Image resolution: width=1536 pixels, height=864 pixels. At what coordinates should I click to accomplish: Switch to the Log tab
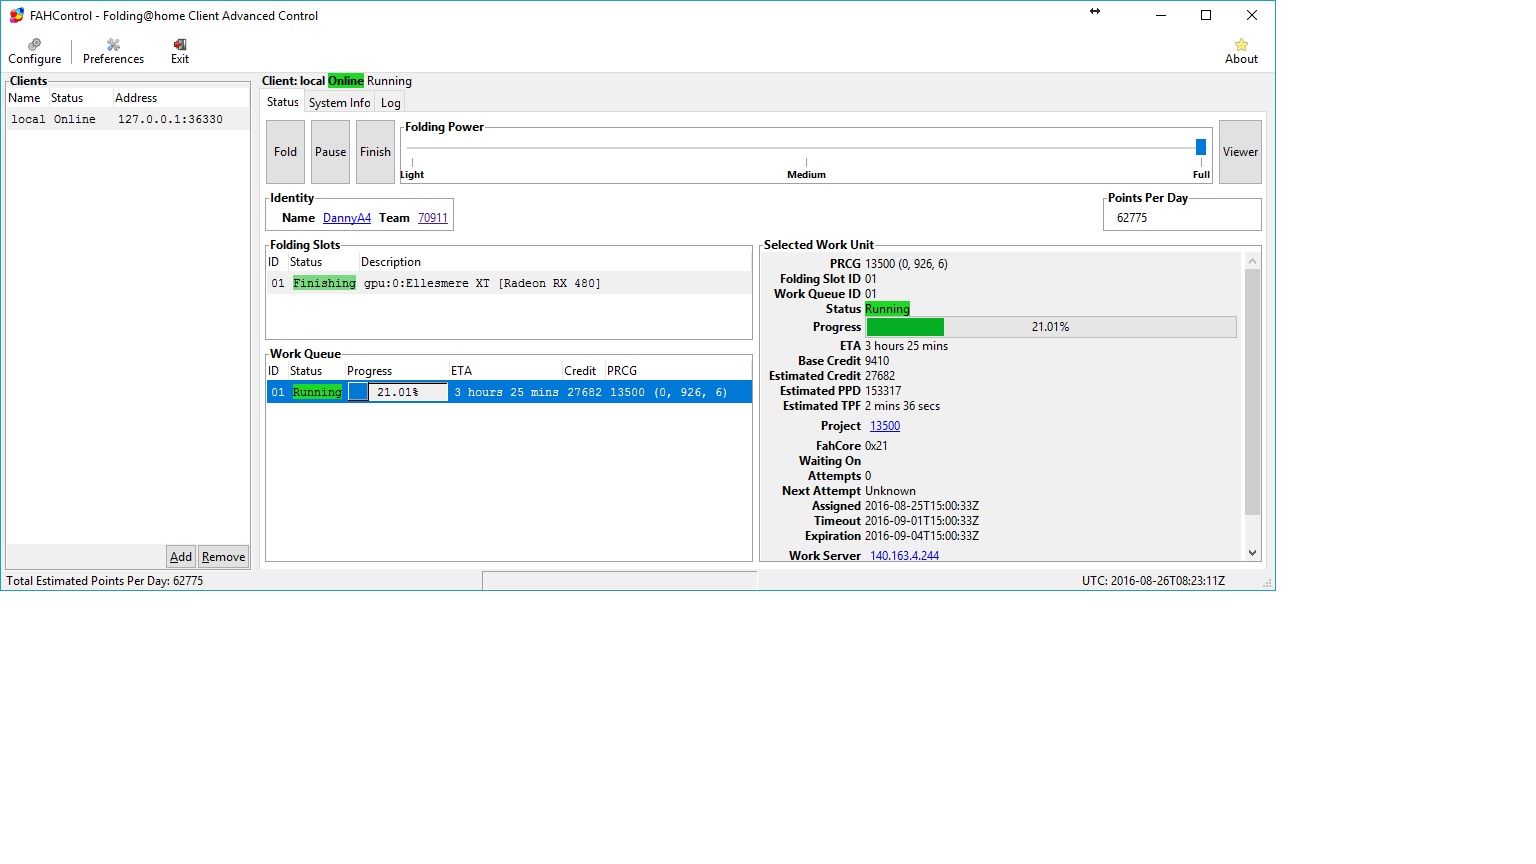pyautogui.click(x=390, y=103)
